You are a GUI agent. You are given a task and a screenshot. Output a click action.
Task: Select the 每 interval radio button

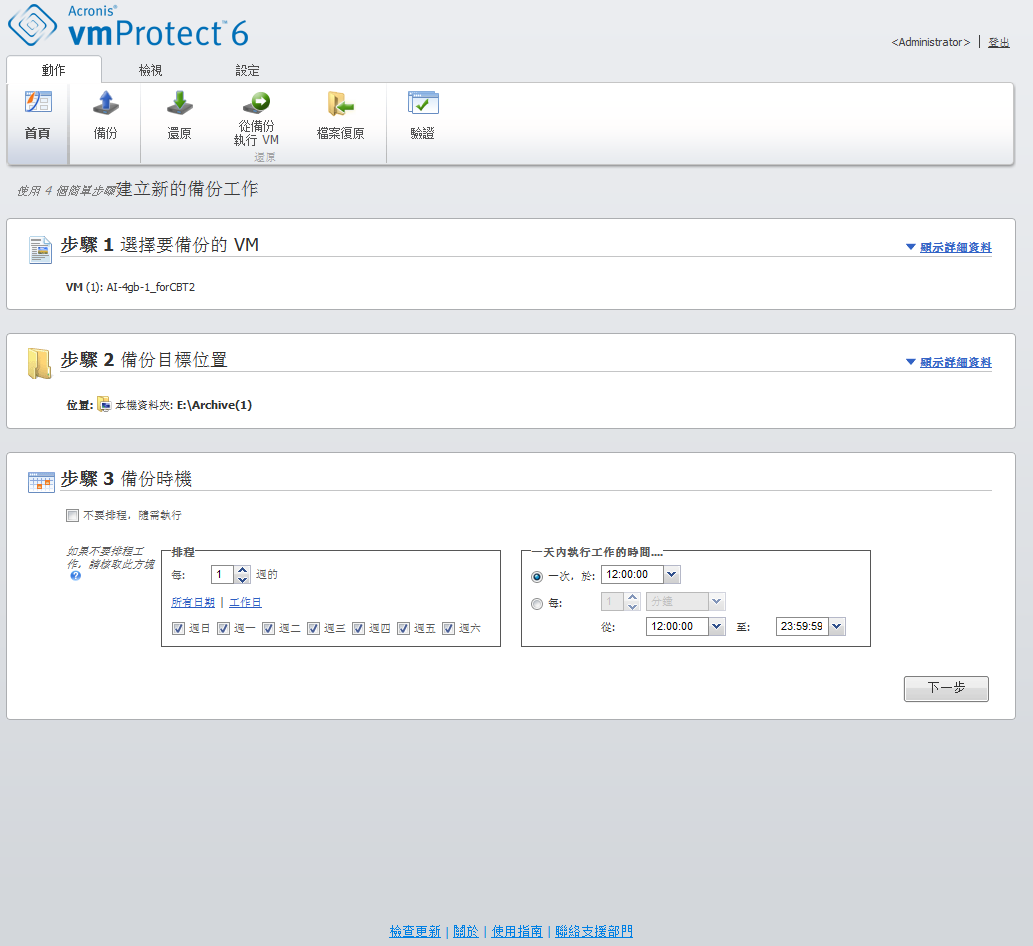click(x=538, y=603)
